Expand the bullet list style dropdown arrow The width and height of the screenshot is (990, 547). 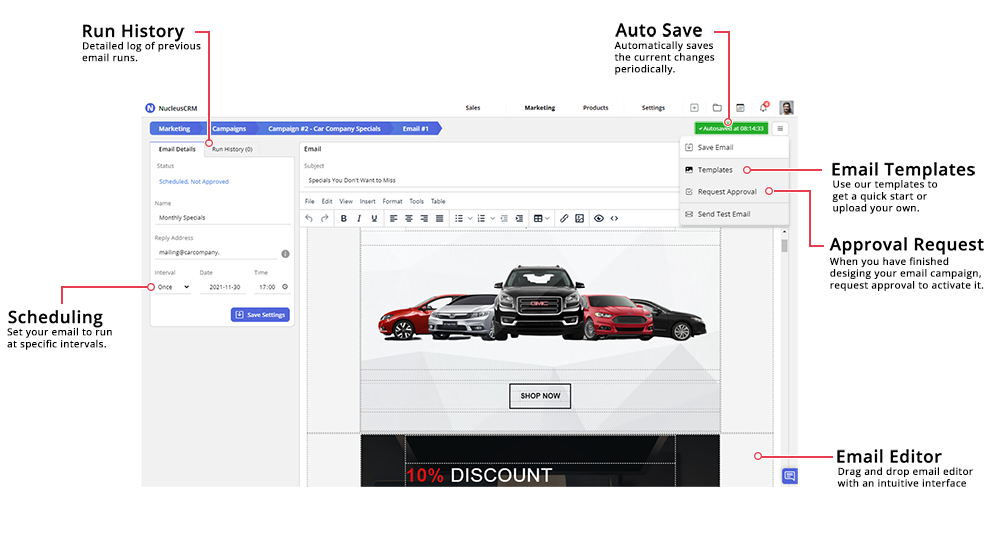(x=470, y=219)
